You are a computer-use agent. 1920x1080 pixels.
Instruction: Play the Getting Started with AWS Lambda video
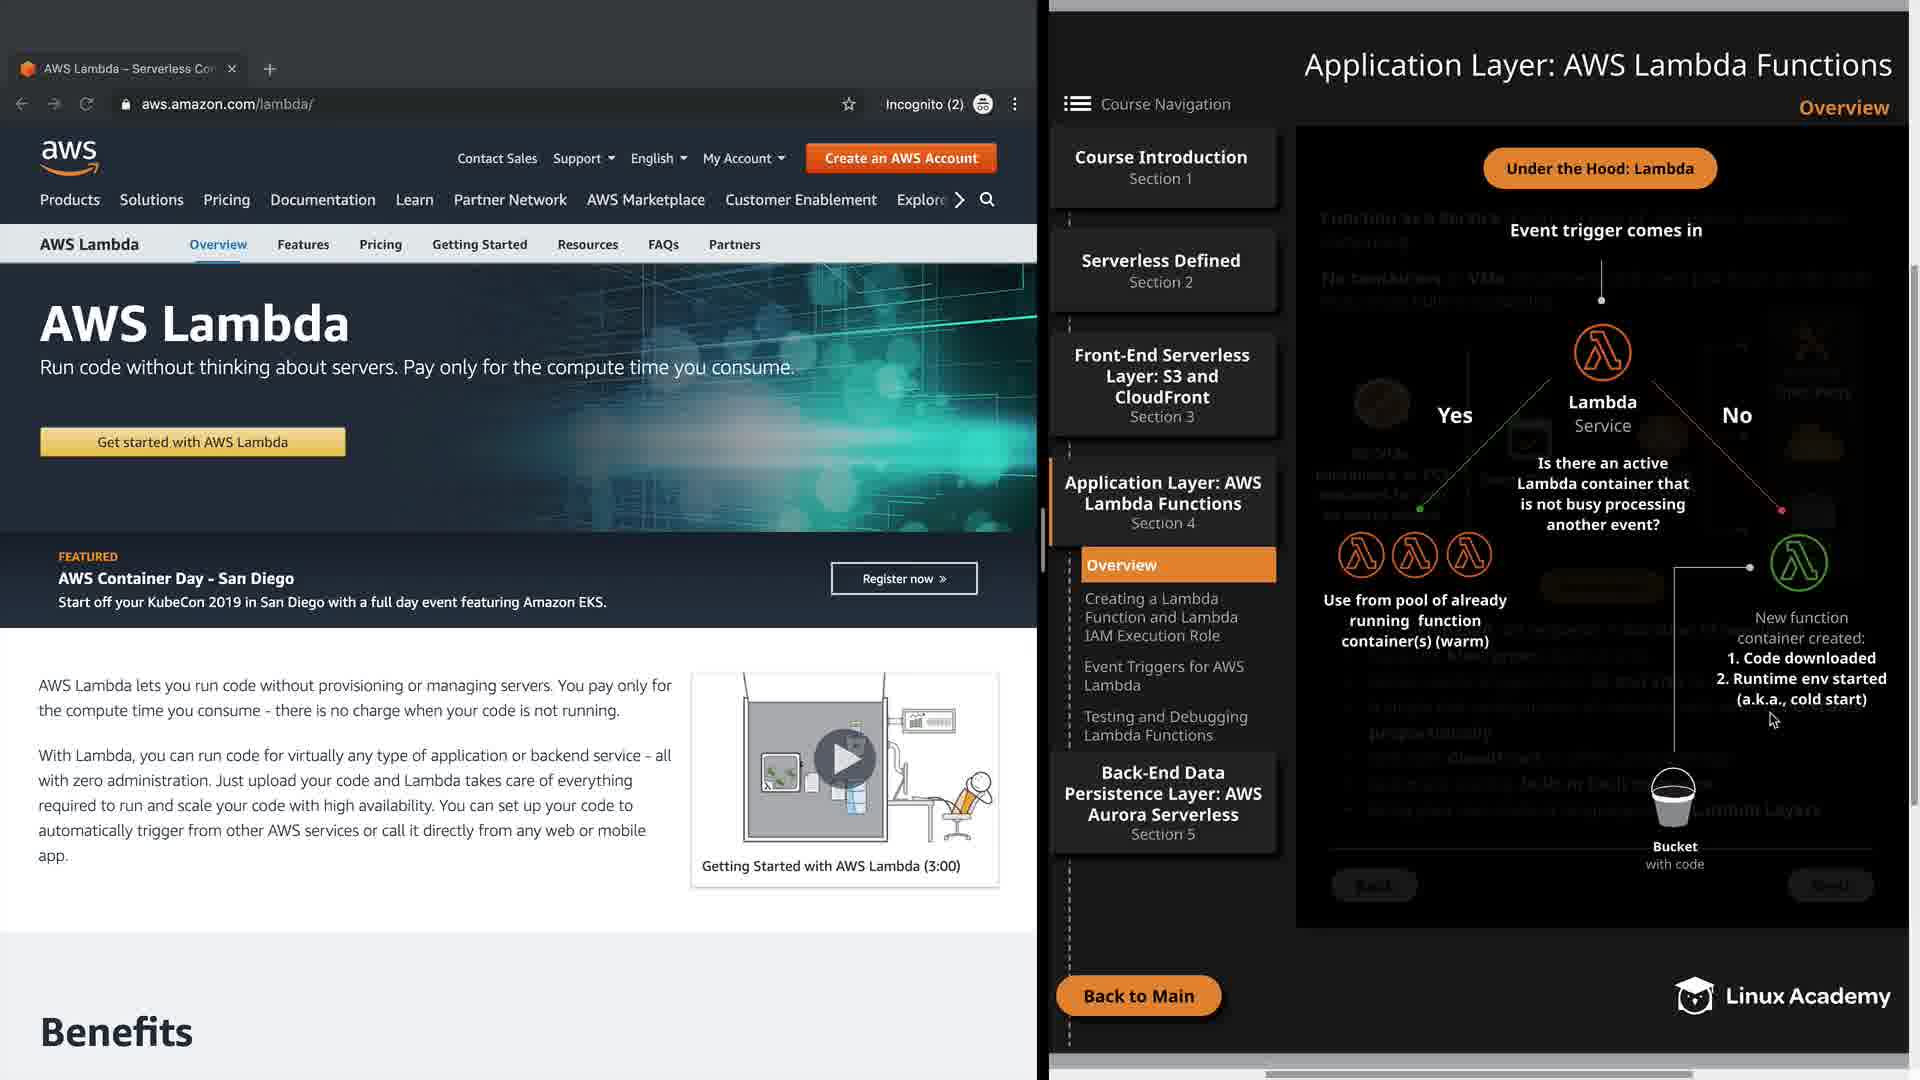tap(845, 758)
